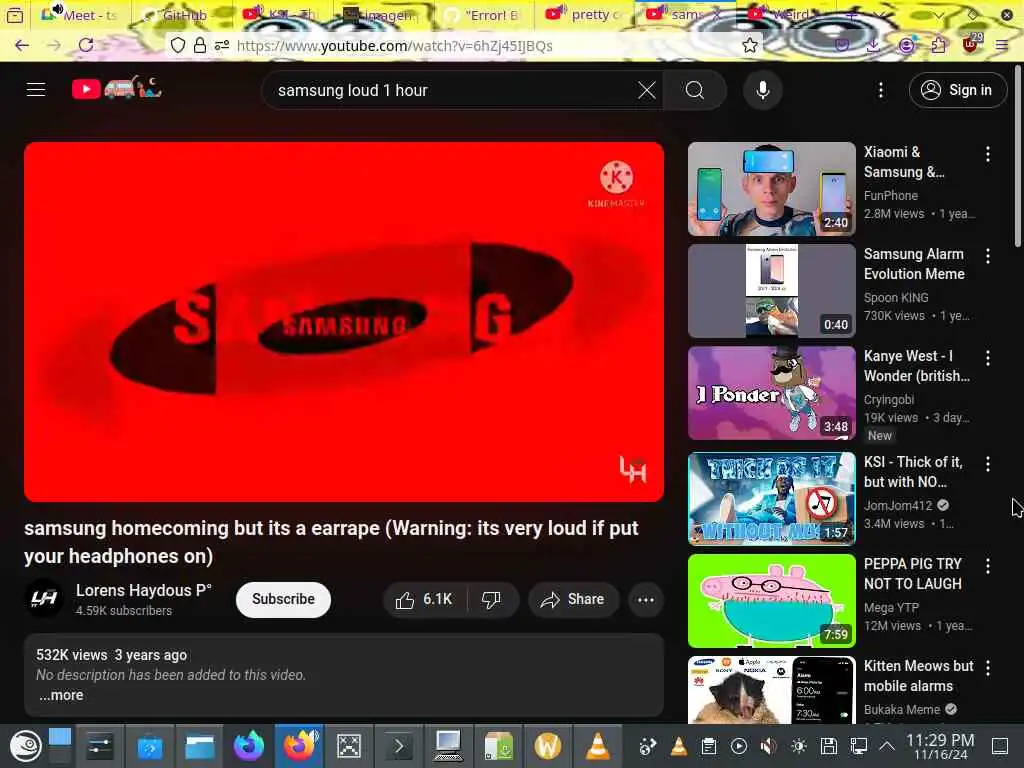Open options menu for PEPPA PIG video
The width and height of the screenshot is (1024, 768).
[987, 566]
